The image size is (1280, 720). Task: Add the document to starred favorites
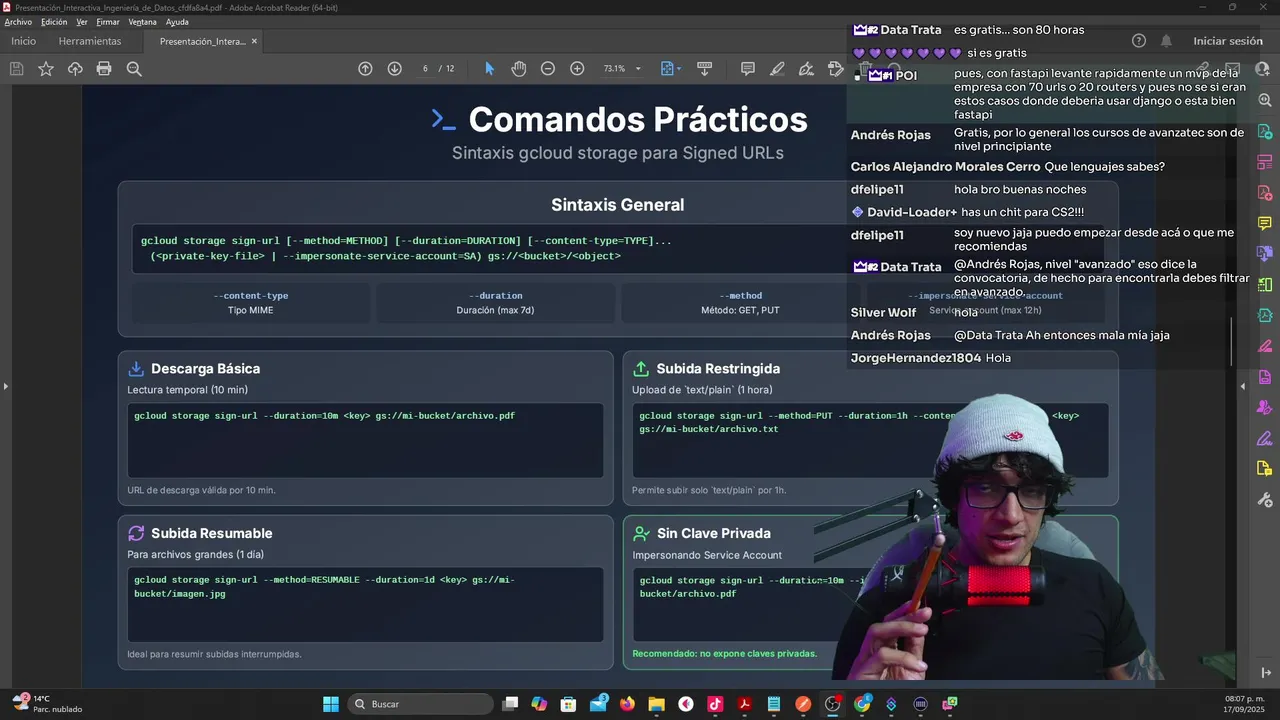tap(45, 69)
